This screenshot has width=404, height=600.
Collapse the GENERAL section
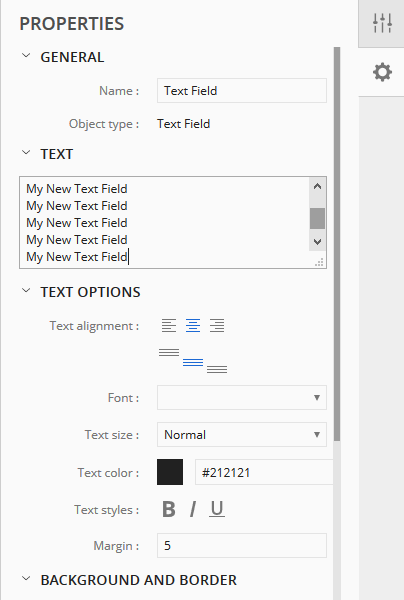click(x=26, y=55)
